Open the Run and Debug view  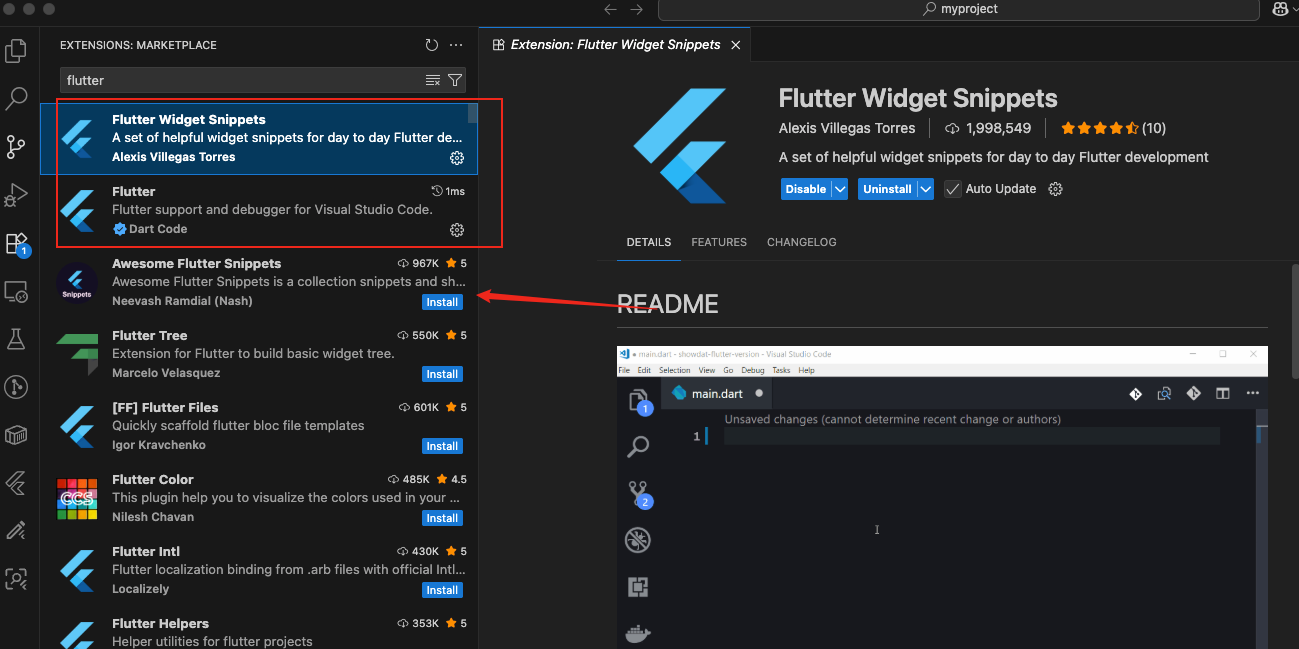point(16,195)
